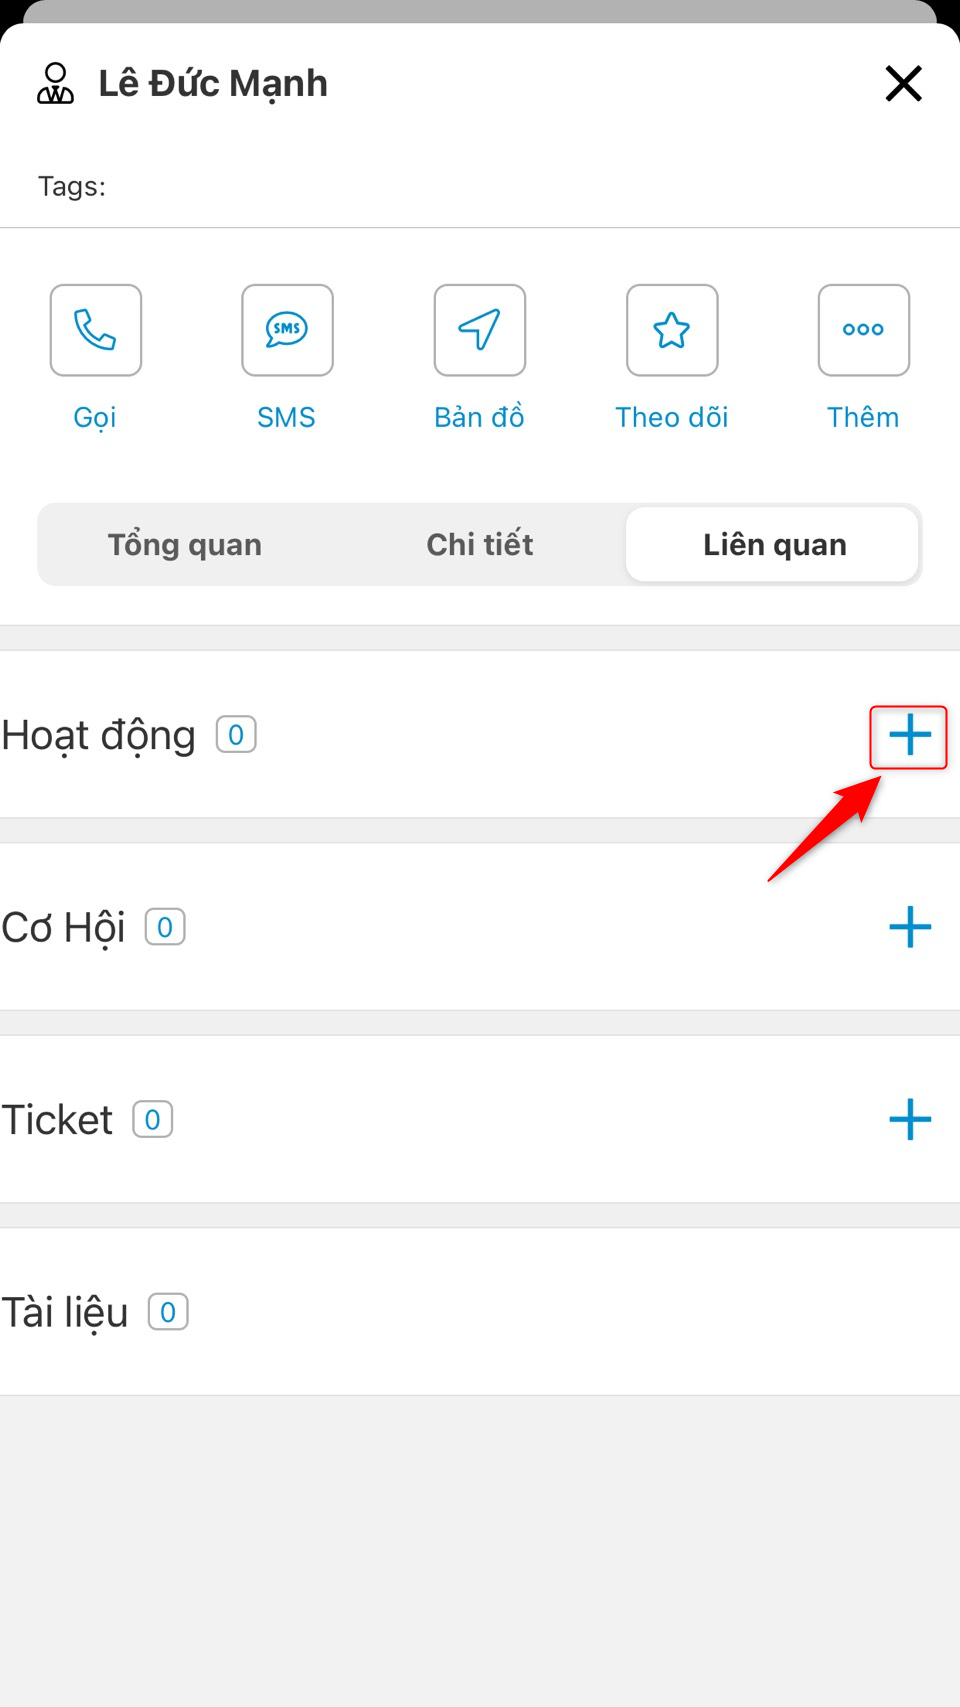Click the contact person icon beside name

tap(56, 84)
